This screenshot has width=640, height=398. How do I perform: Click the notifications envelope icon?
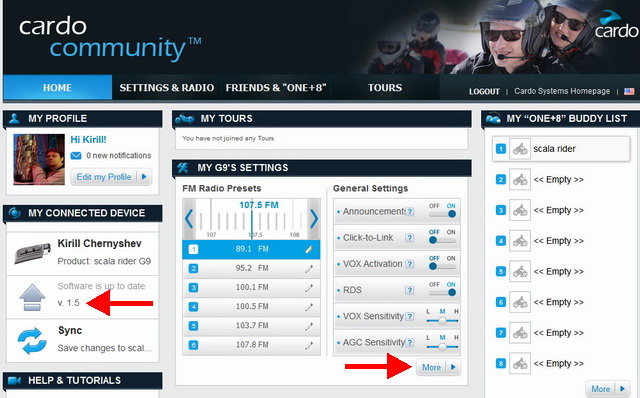point(76,156)
